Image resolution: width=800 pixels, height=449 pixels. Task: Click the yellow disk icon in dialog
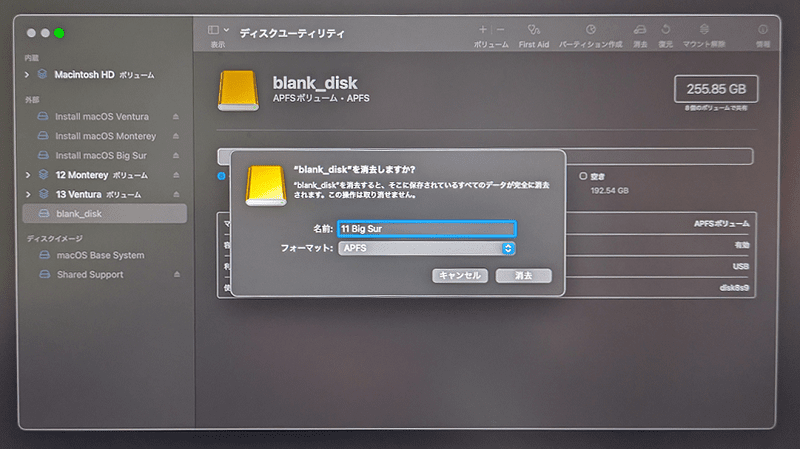click(266, 186)
